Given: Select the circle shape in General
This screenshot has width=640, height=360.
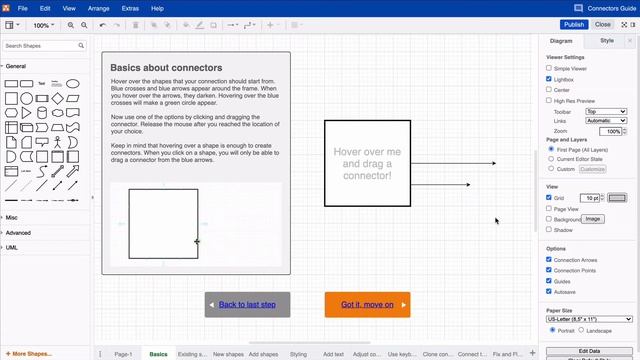Looking at the screenshot, I should [27, 98].
